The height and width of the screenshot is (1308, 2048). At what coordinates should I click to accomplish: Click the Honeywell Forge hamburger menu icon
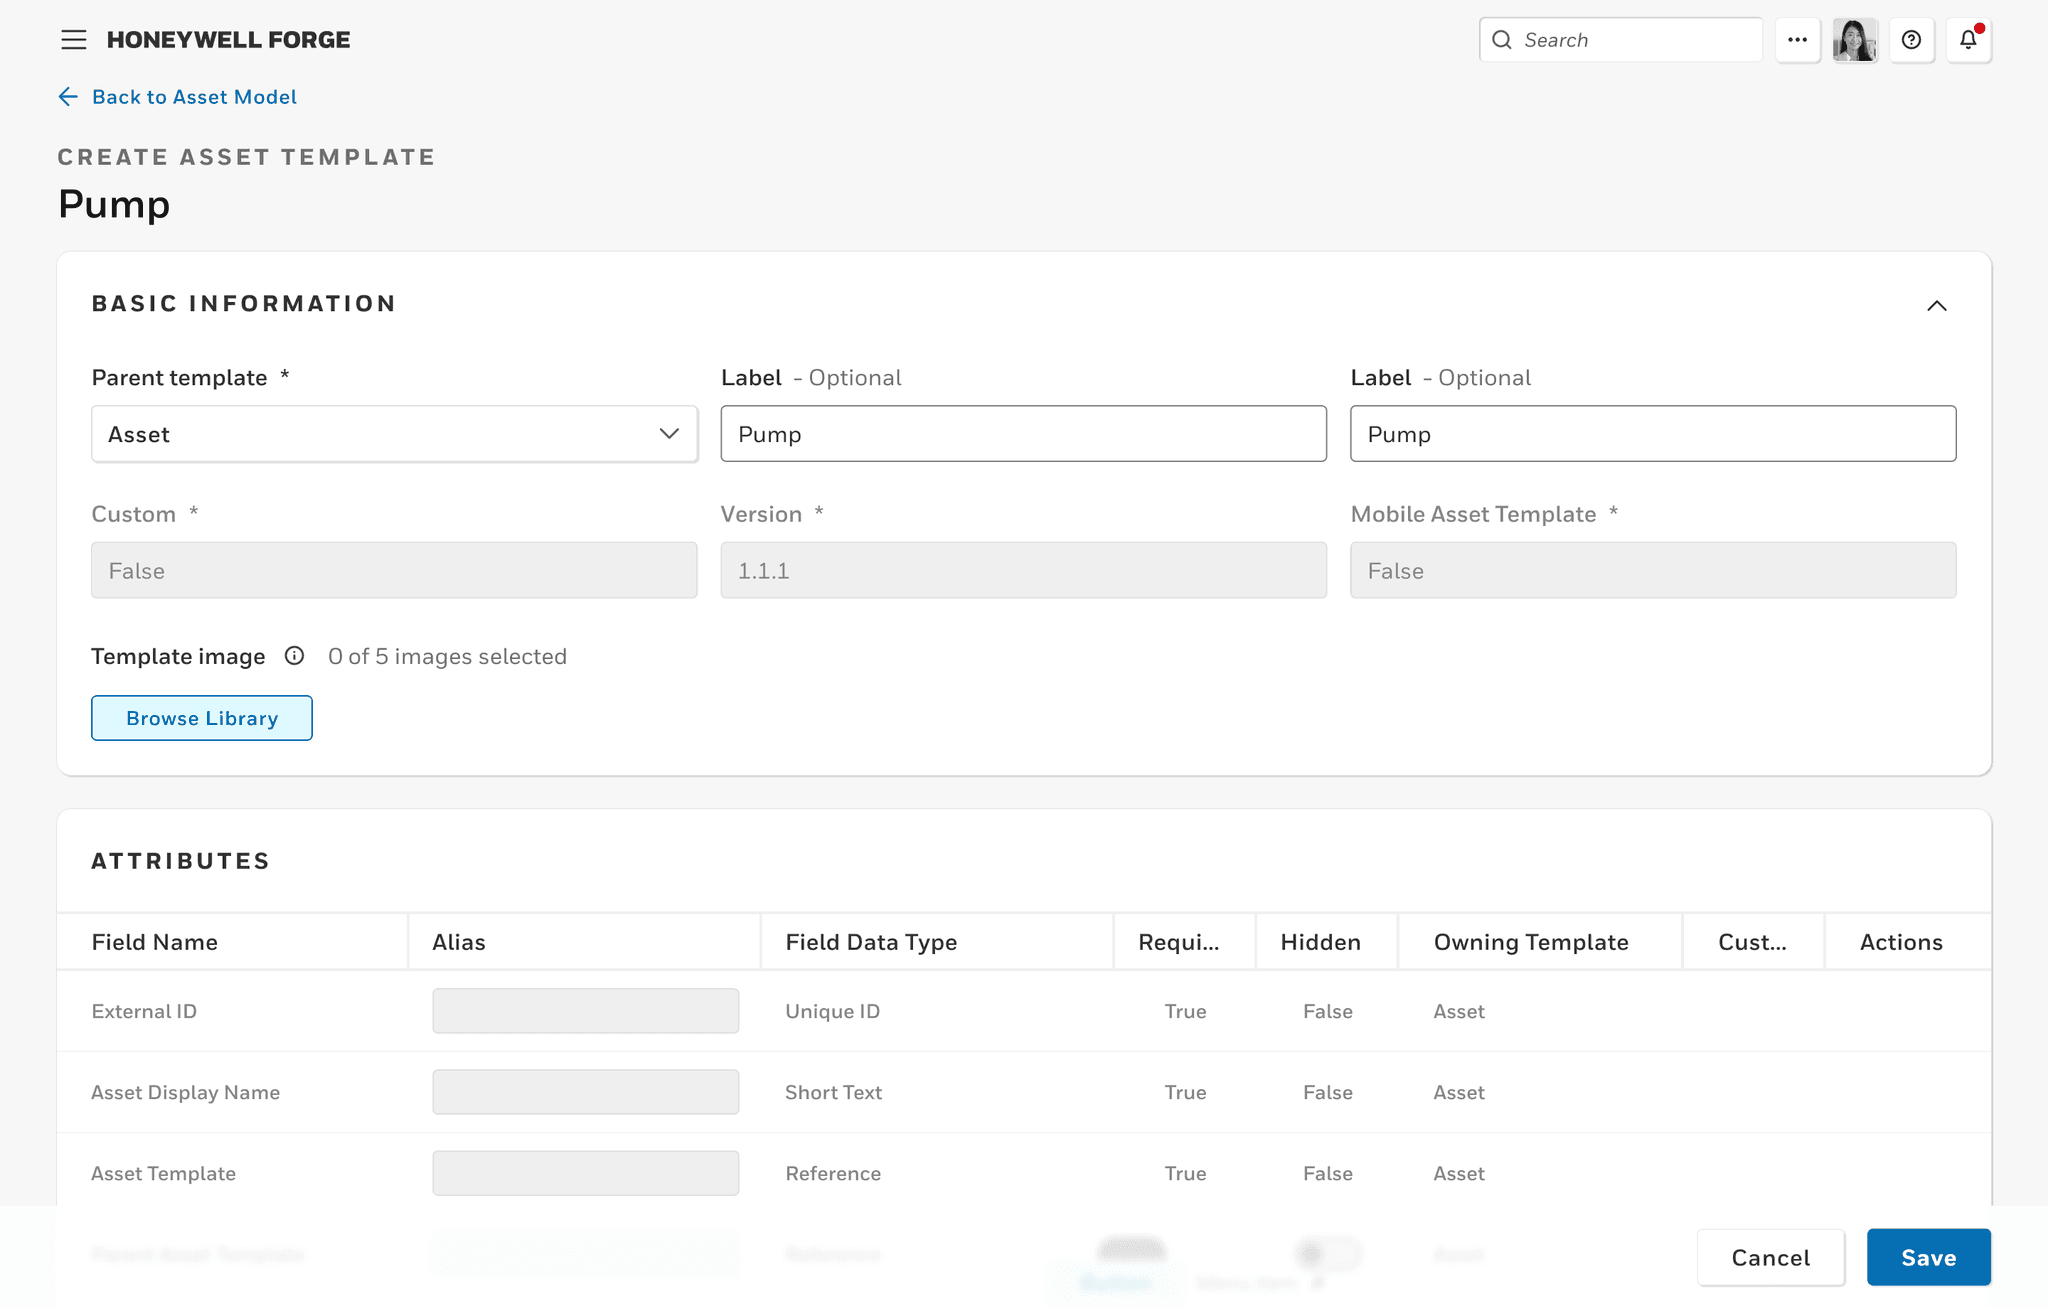coord(72,39)
